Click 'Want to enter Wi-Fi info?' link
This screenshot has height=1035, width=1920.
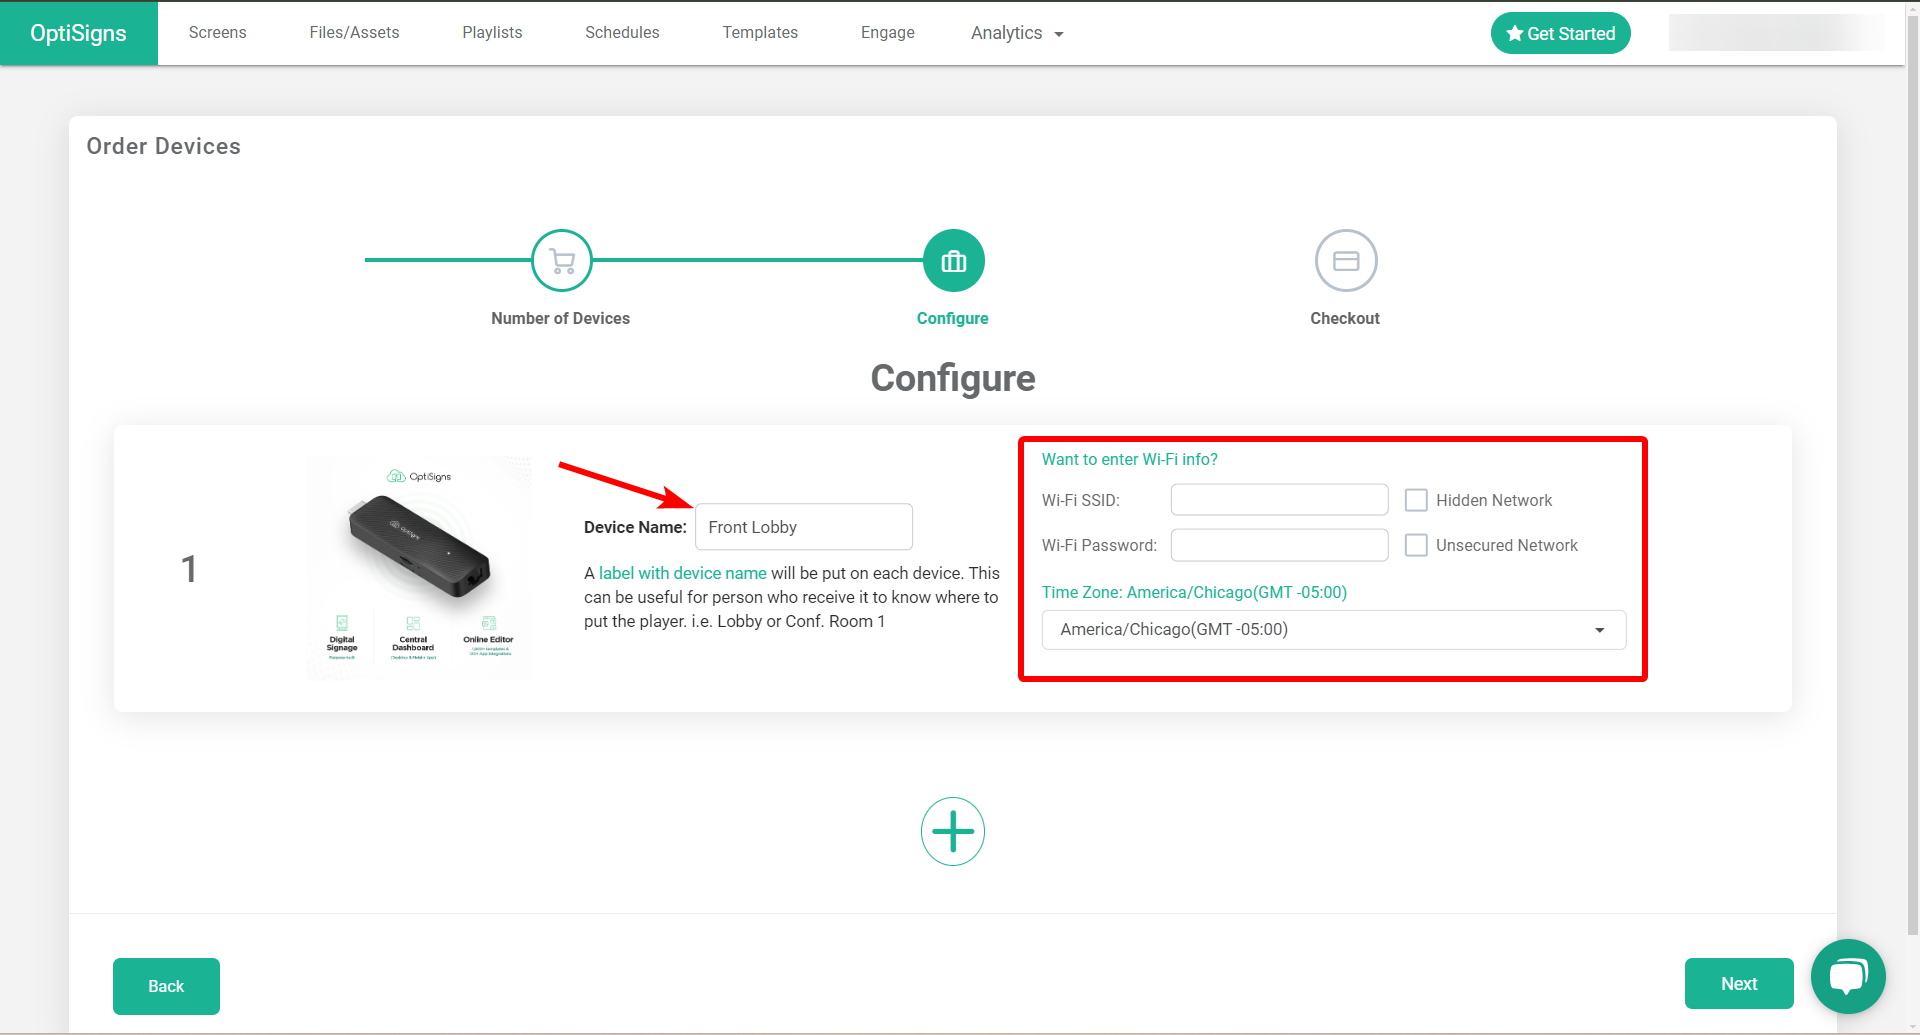tap(1130, 459)
